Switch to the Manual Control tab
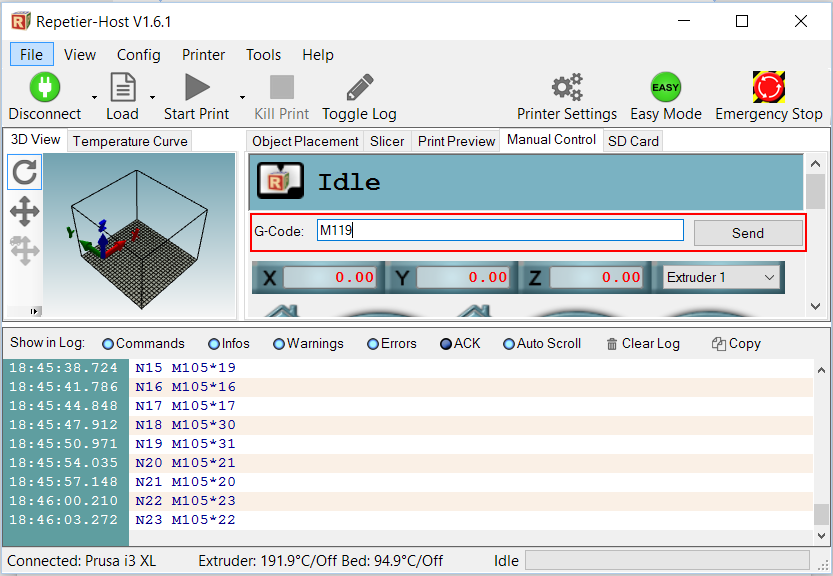Screen dimensions: 833x576 pos(551,140)
